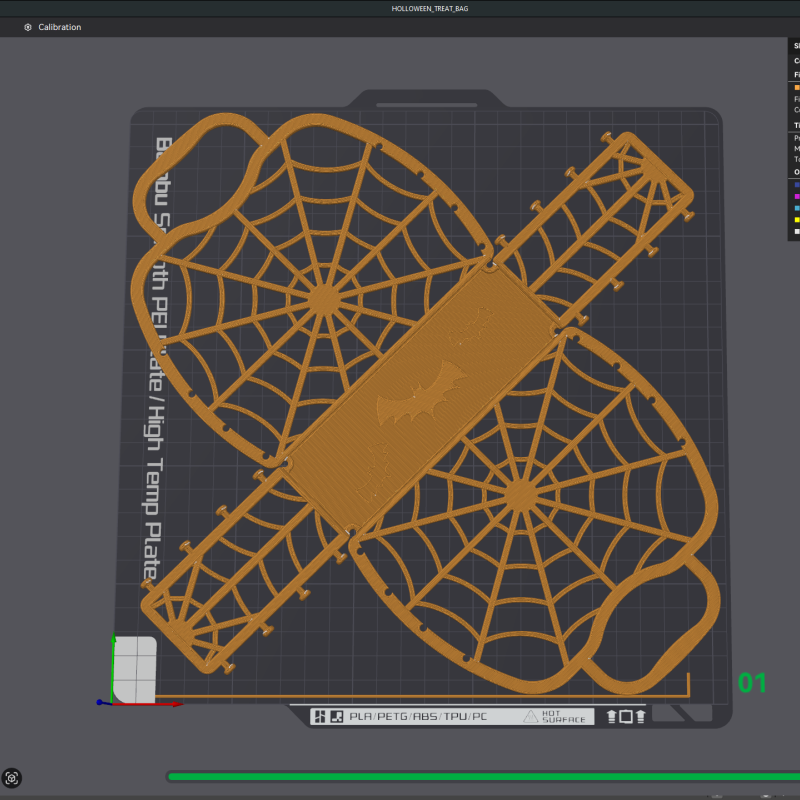Select the orange filament icon in right panel
The image size is (800, 800).
(795, 87)
